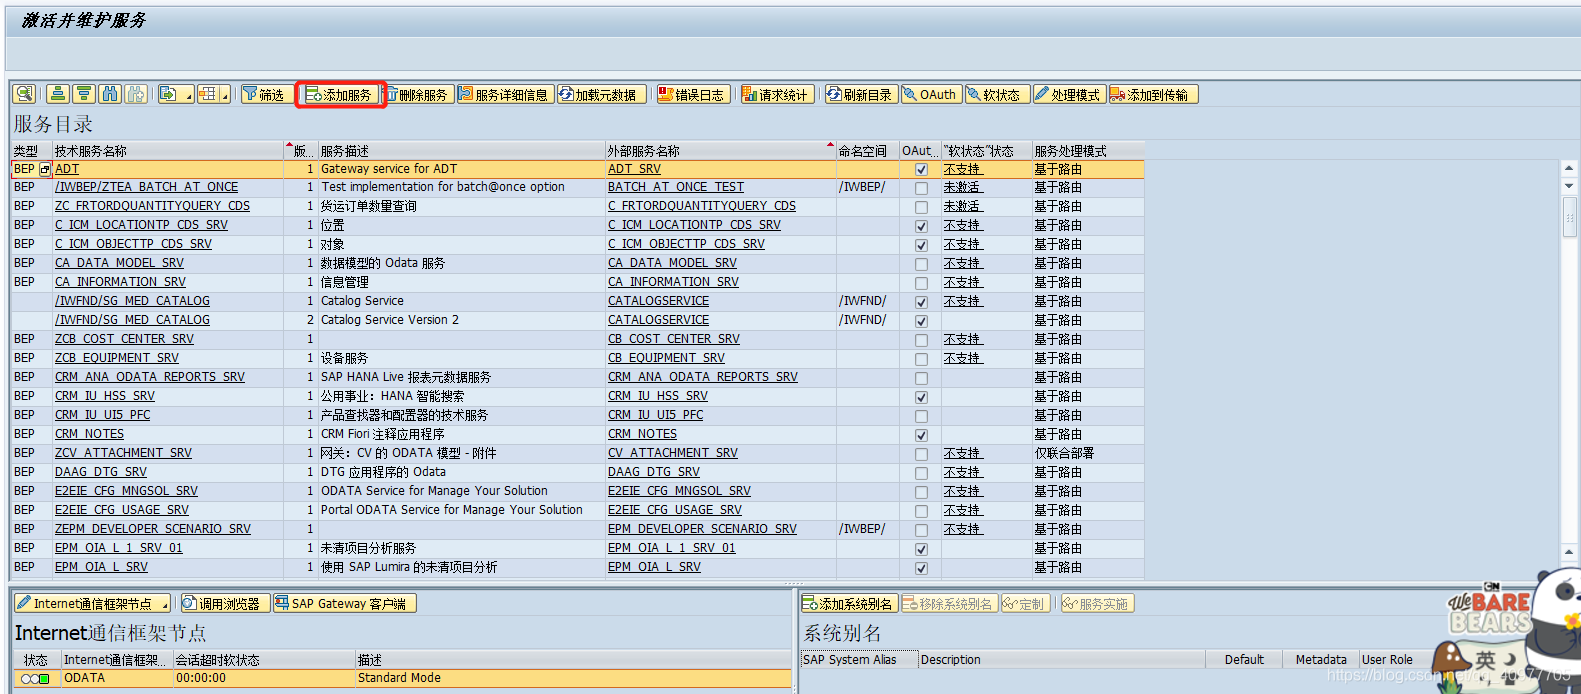Toggle OAuth checkbox for ADT_SRV row
Image resolution: width=1581 pixels, height=694 pixels.
point(921,170)
